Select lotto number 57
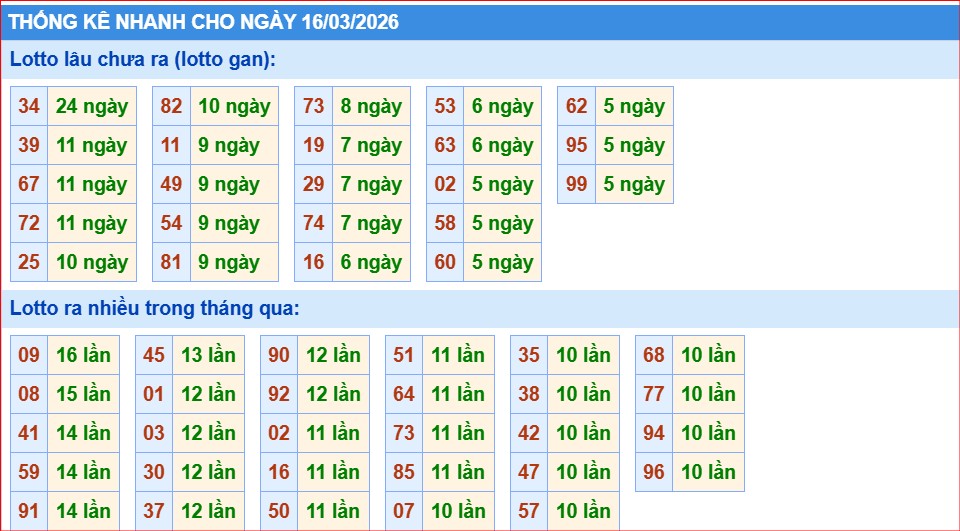Screen dimensions: 960x531 529,511
